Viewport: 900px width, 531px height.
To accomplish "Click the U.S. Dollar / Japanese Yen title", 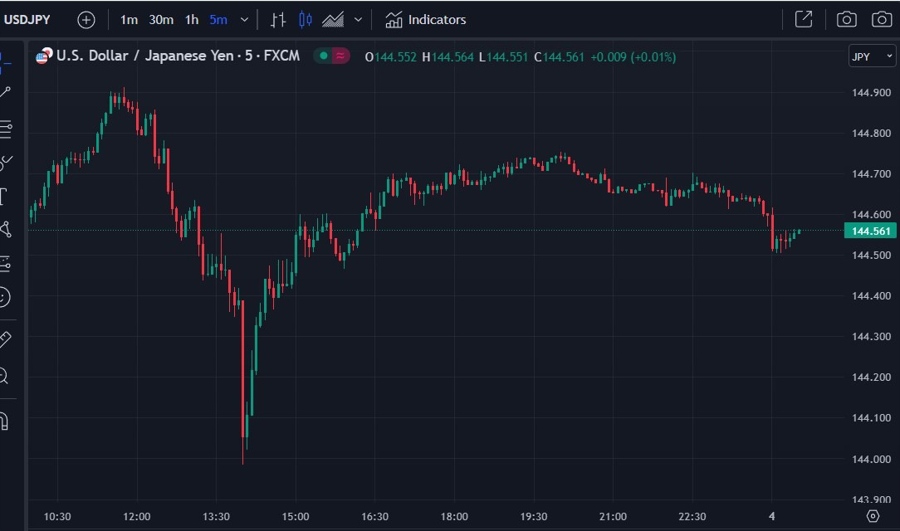I will [178, 56].
